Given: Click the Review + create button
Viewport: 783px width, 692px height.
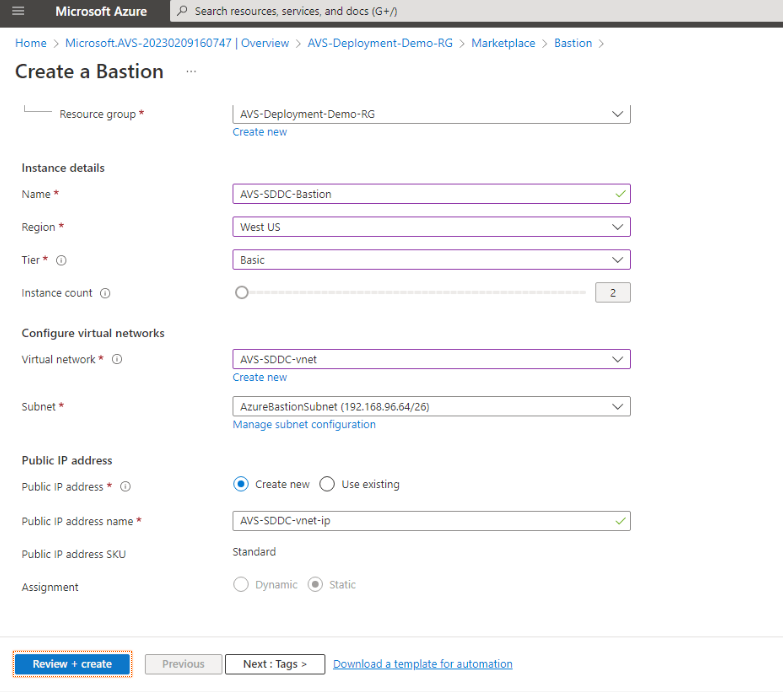Looking at the screenshot, I should click(72, 664).
